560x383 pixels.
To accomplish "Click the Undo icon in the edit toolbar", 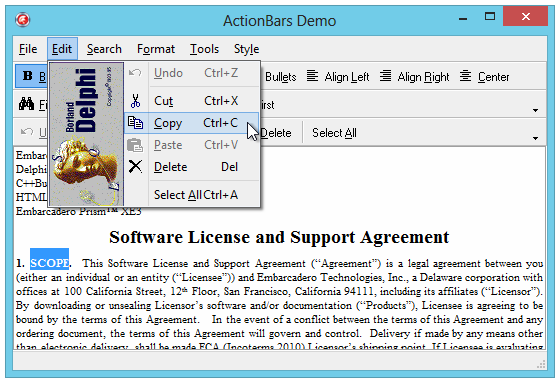I will point(27,131).
